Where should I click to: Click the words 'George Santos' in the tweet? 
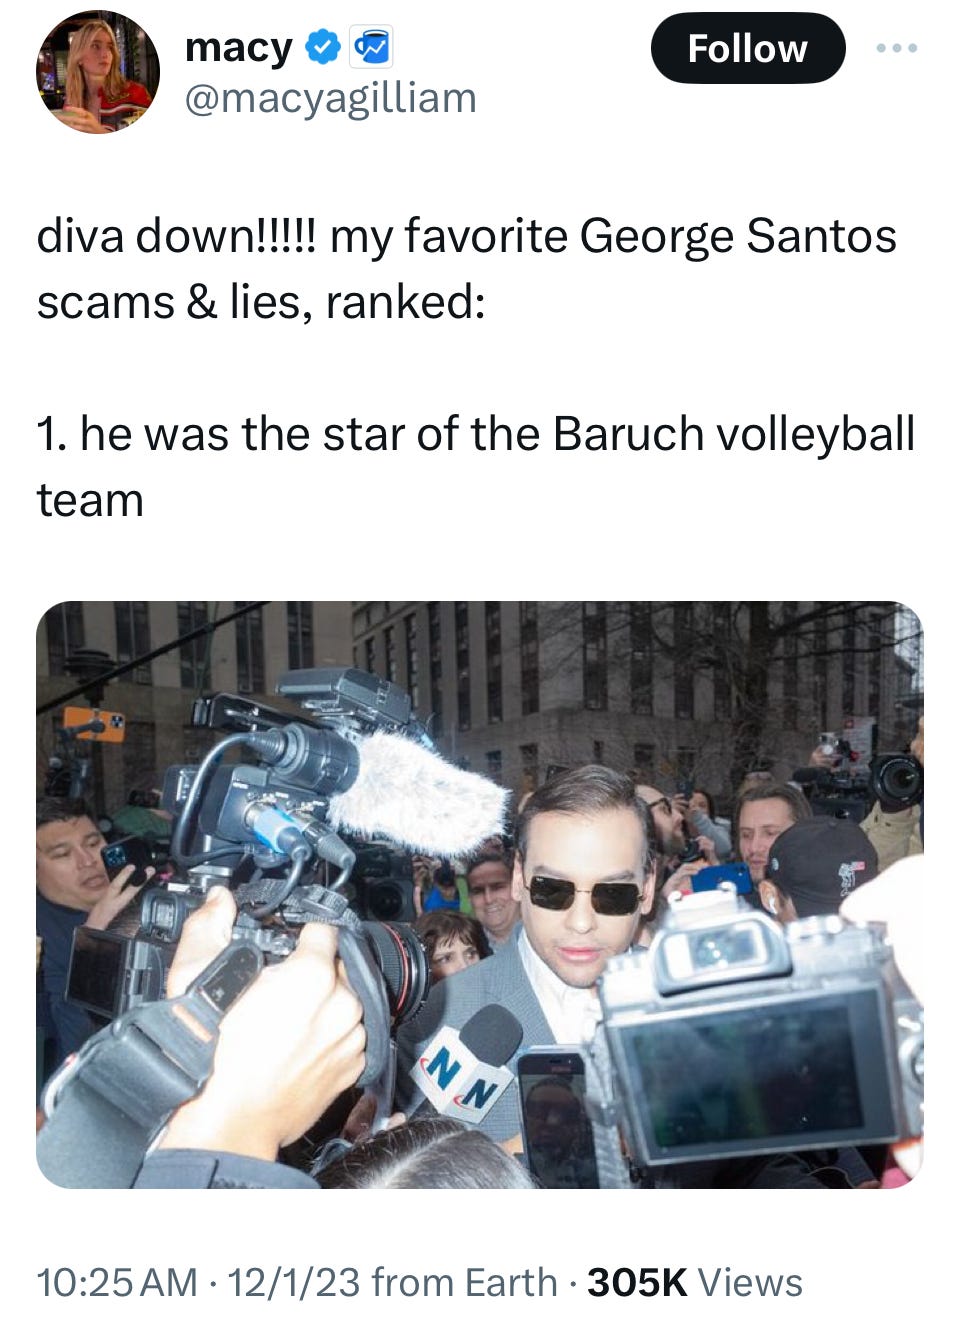(737, 237)
